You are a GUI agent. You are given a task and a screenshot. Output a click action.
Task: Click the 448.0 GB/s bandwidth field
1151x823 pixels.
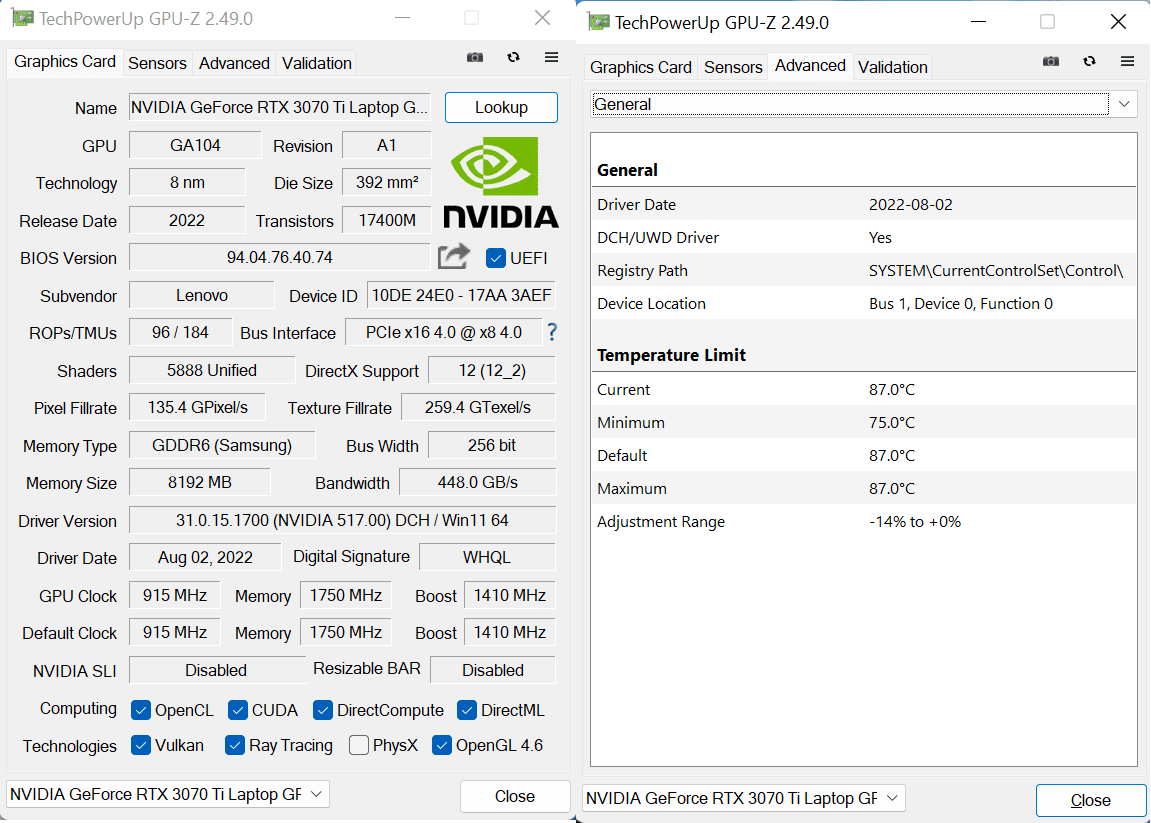coord(477,482)
